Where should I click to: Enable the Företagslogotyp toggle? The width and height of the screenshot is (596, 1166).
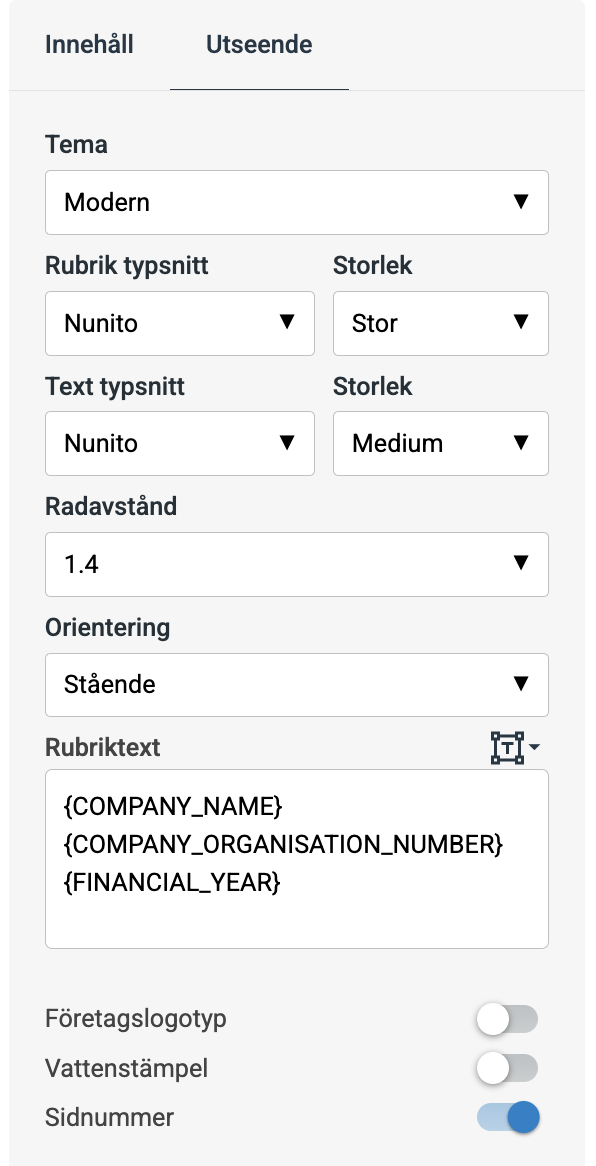[507, 1018]
